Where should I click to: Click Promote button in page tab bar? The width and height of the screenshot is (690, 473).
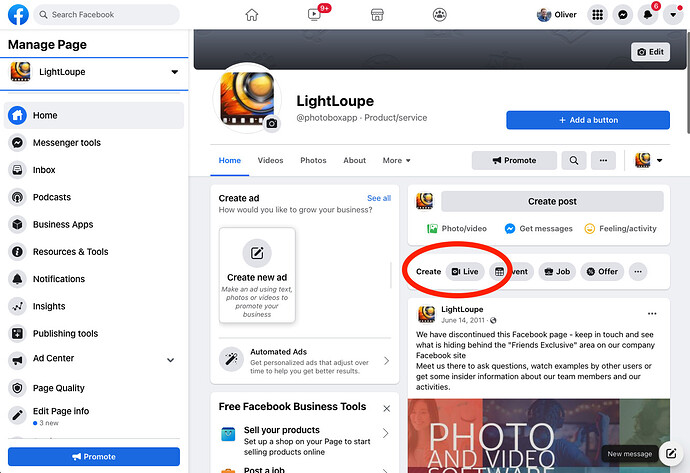[514, 161]
